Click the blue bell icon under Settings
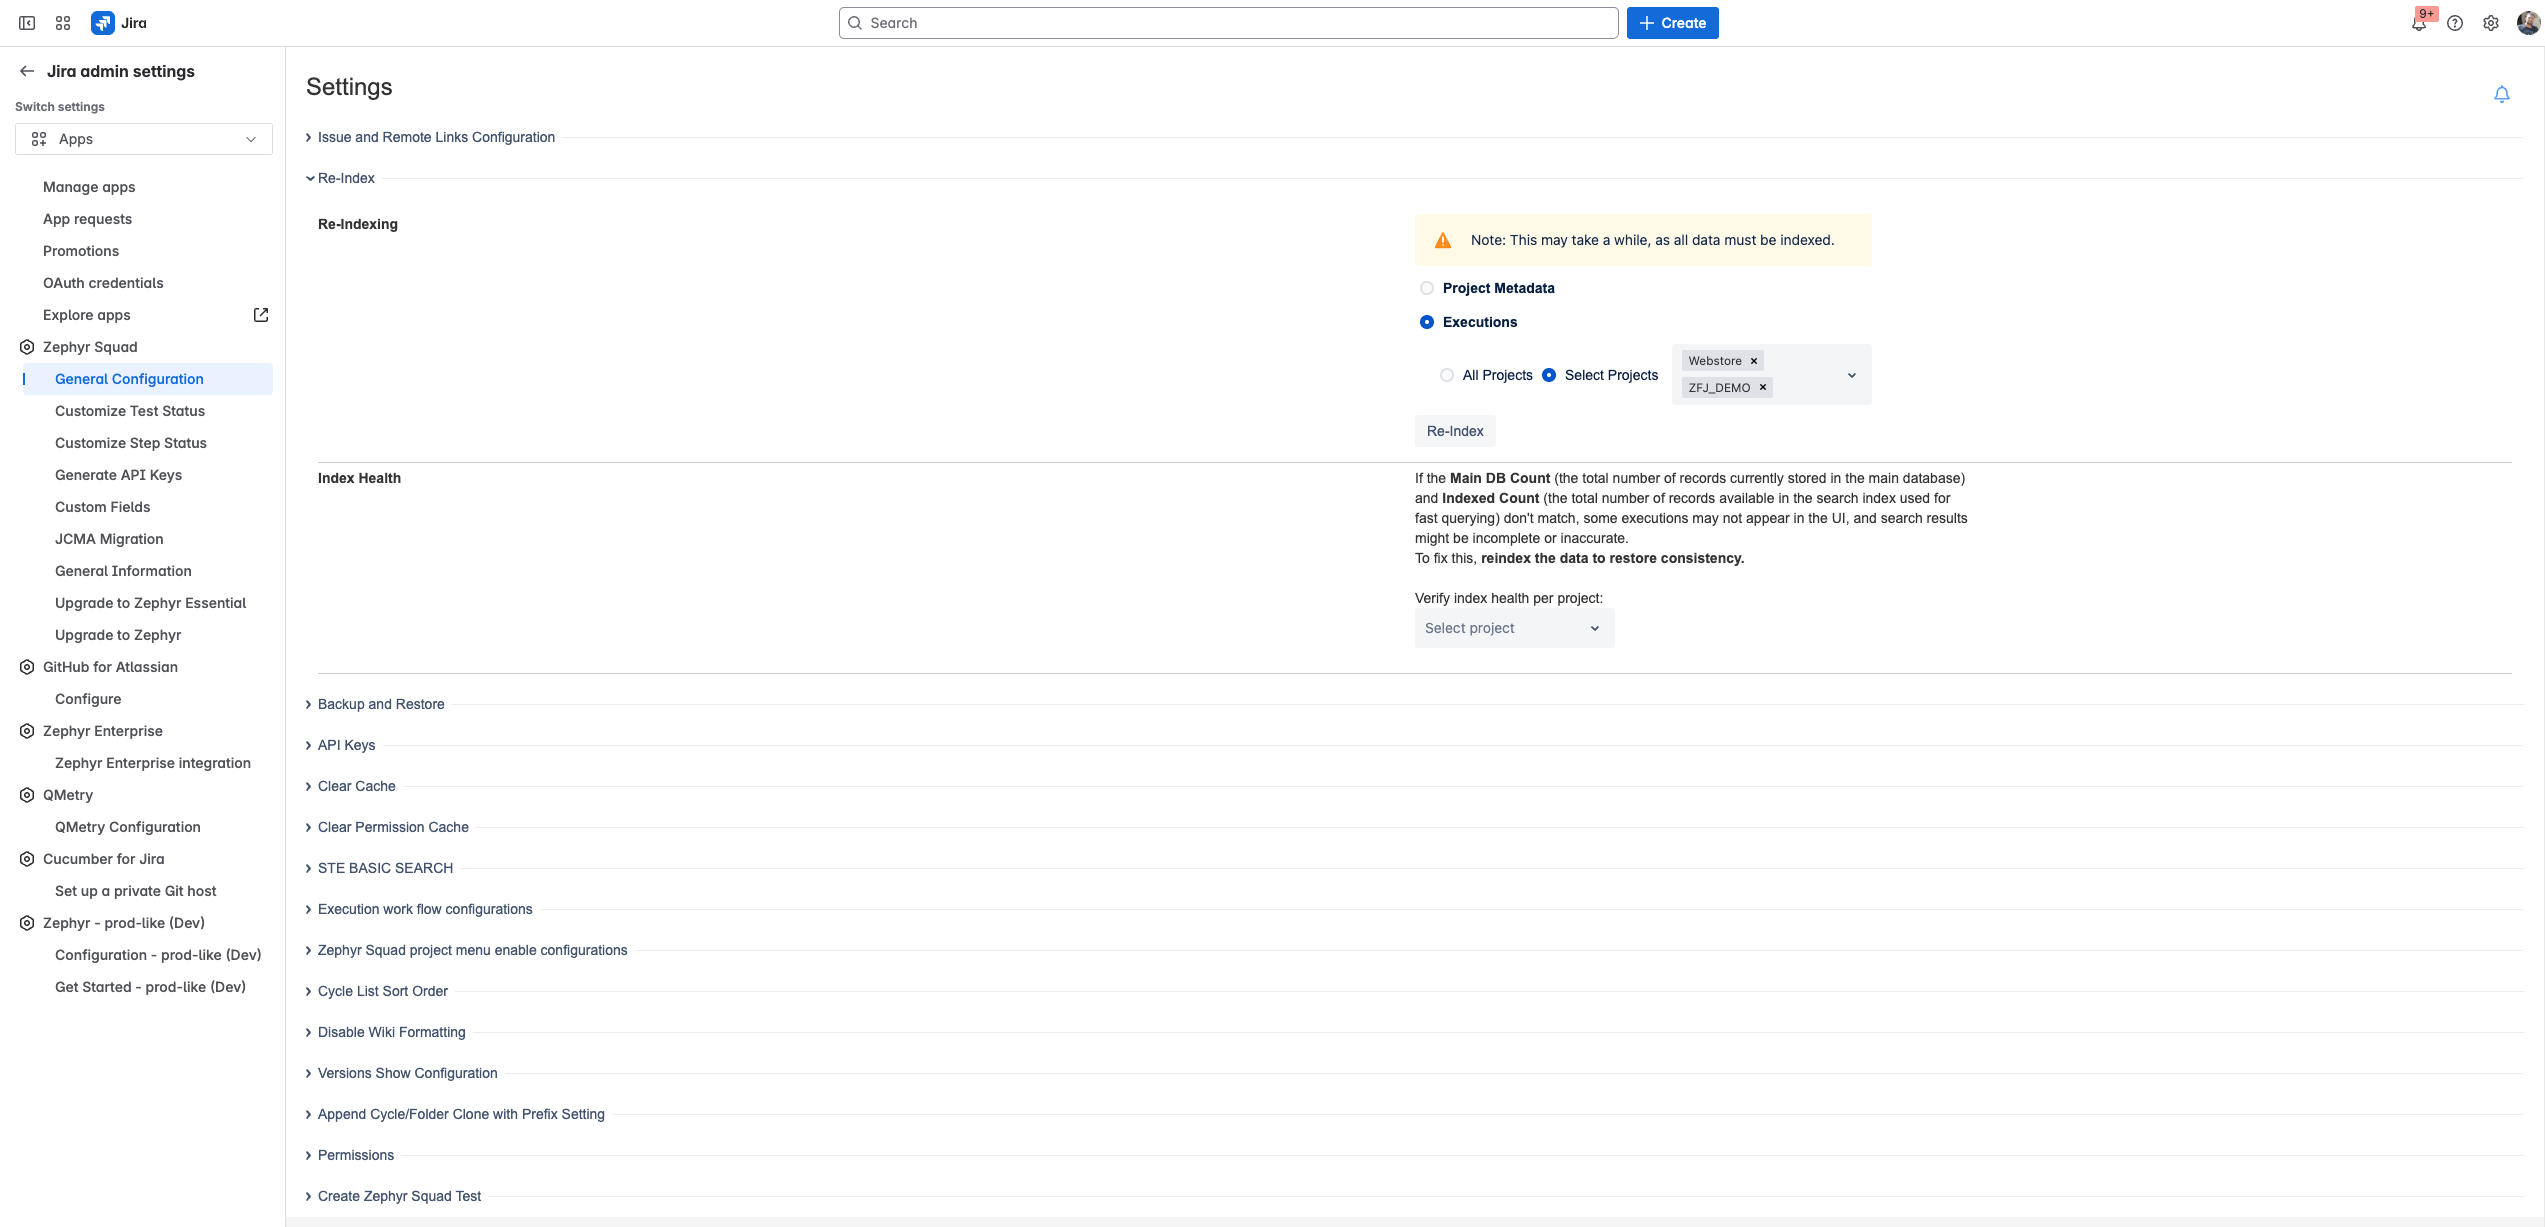The height and width of the screenshot is (1227, 2545). [2501, 94]
